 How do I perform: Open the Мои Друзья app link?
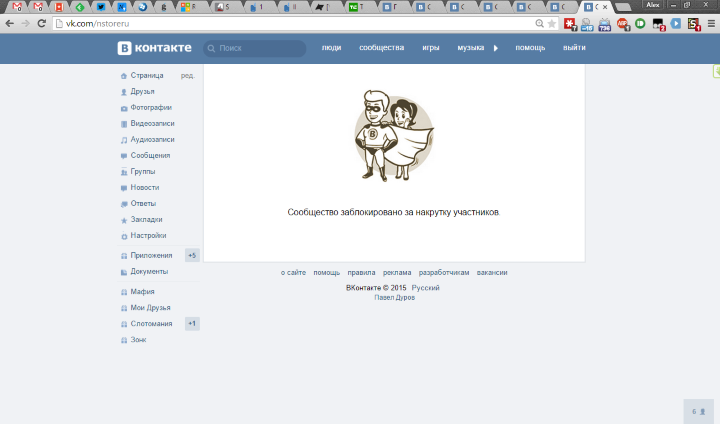(150, 308)
